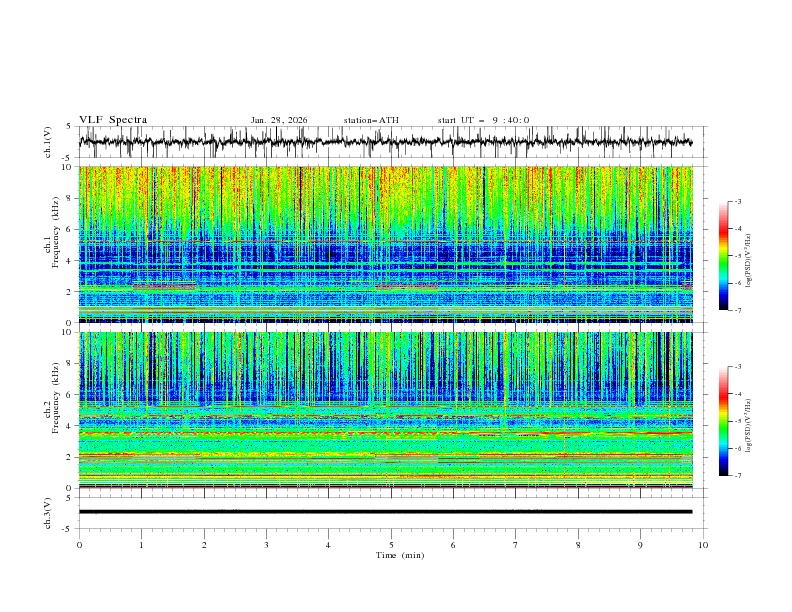The width and height of the screenshot is (792, 612).
Task: Click the "-3" label on ch.2 color scale
Action: tap(738, 367)
